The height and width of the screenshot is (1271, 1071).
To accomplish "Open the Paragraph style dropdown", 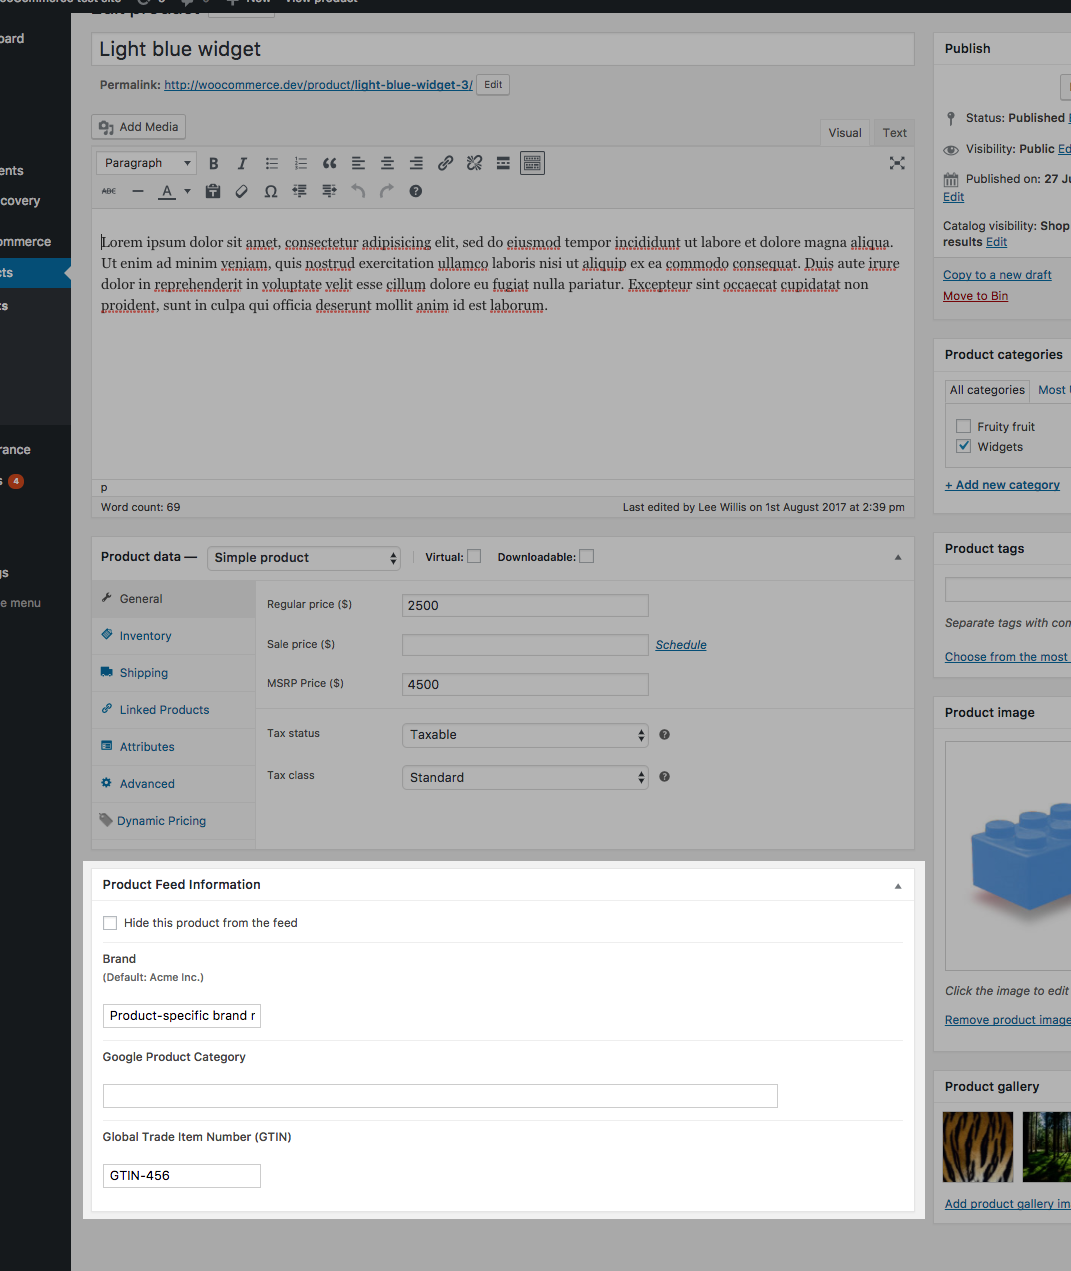I will (x=145, y=163).
